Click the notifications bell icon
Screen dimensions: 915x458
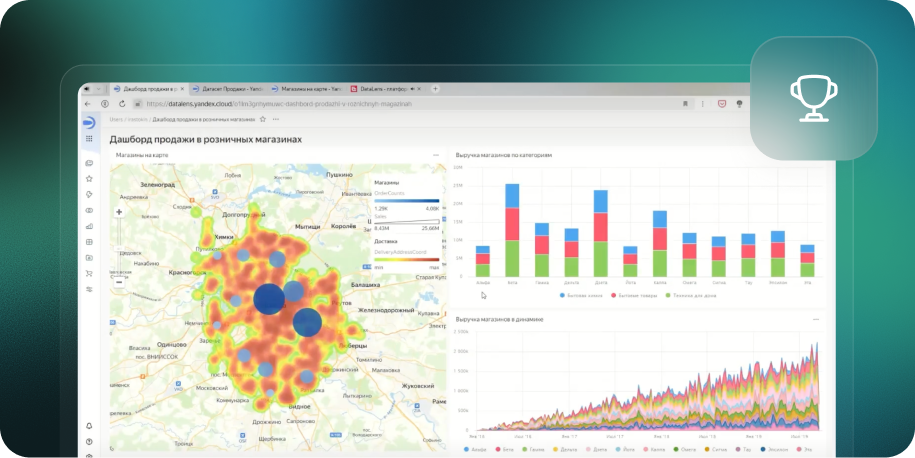[89, 426]
